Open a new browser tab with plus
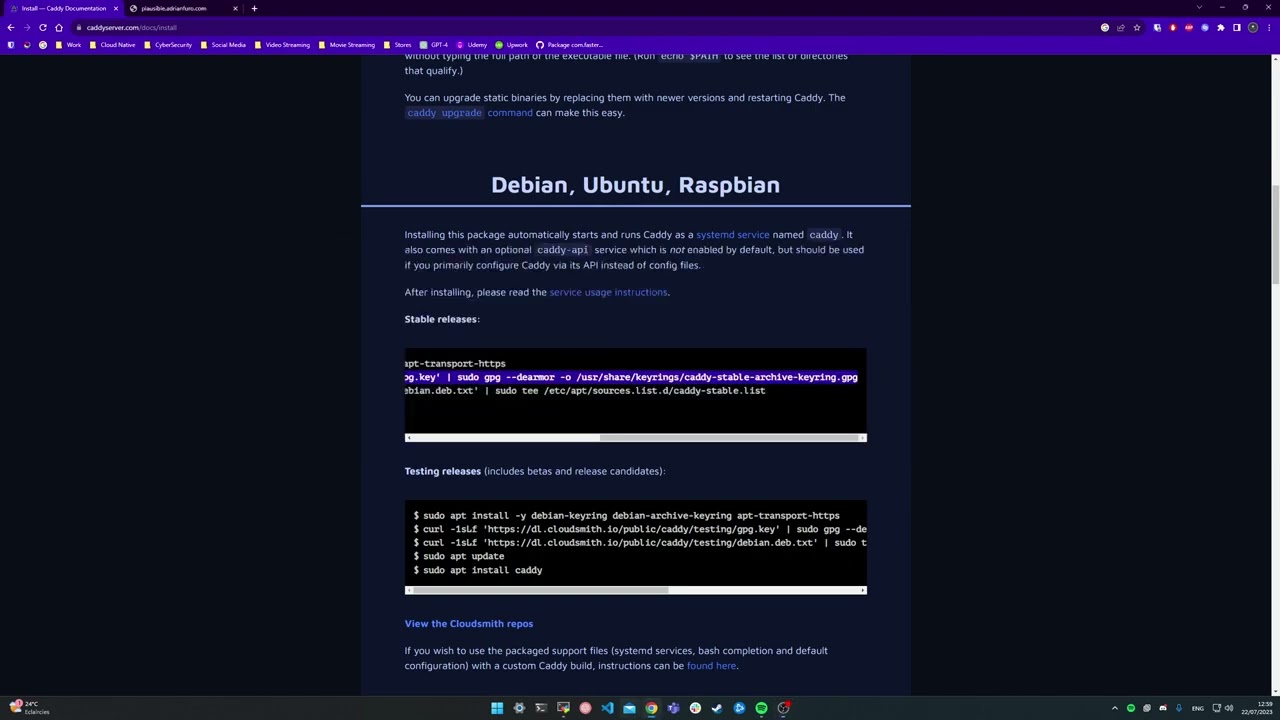This screenshot has height=720, width=1280. [254, 8]
